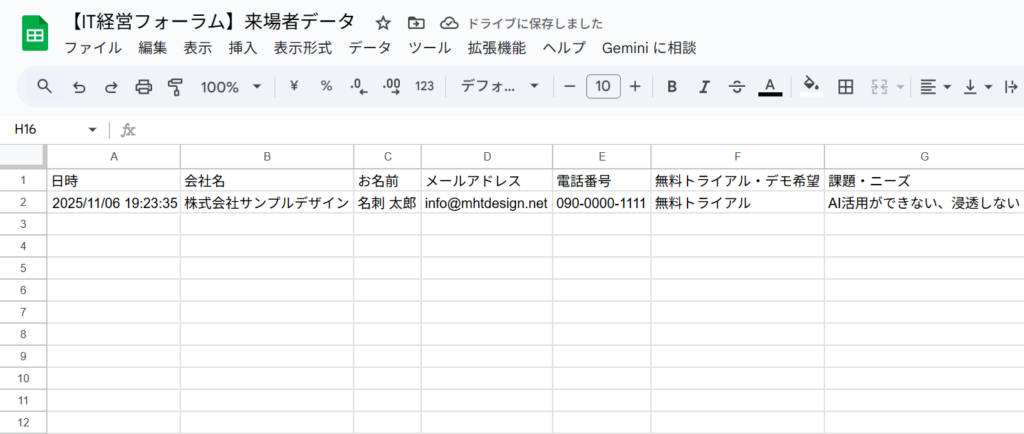Click the borders grid icon
Viewport: 1024px width, 434px height.
[845, 87]
